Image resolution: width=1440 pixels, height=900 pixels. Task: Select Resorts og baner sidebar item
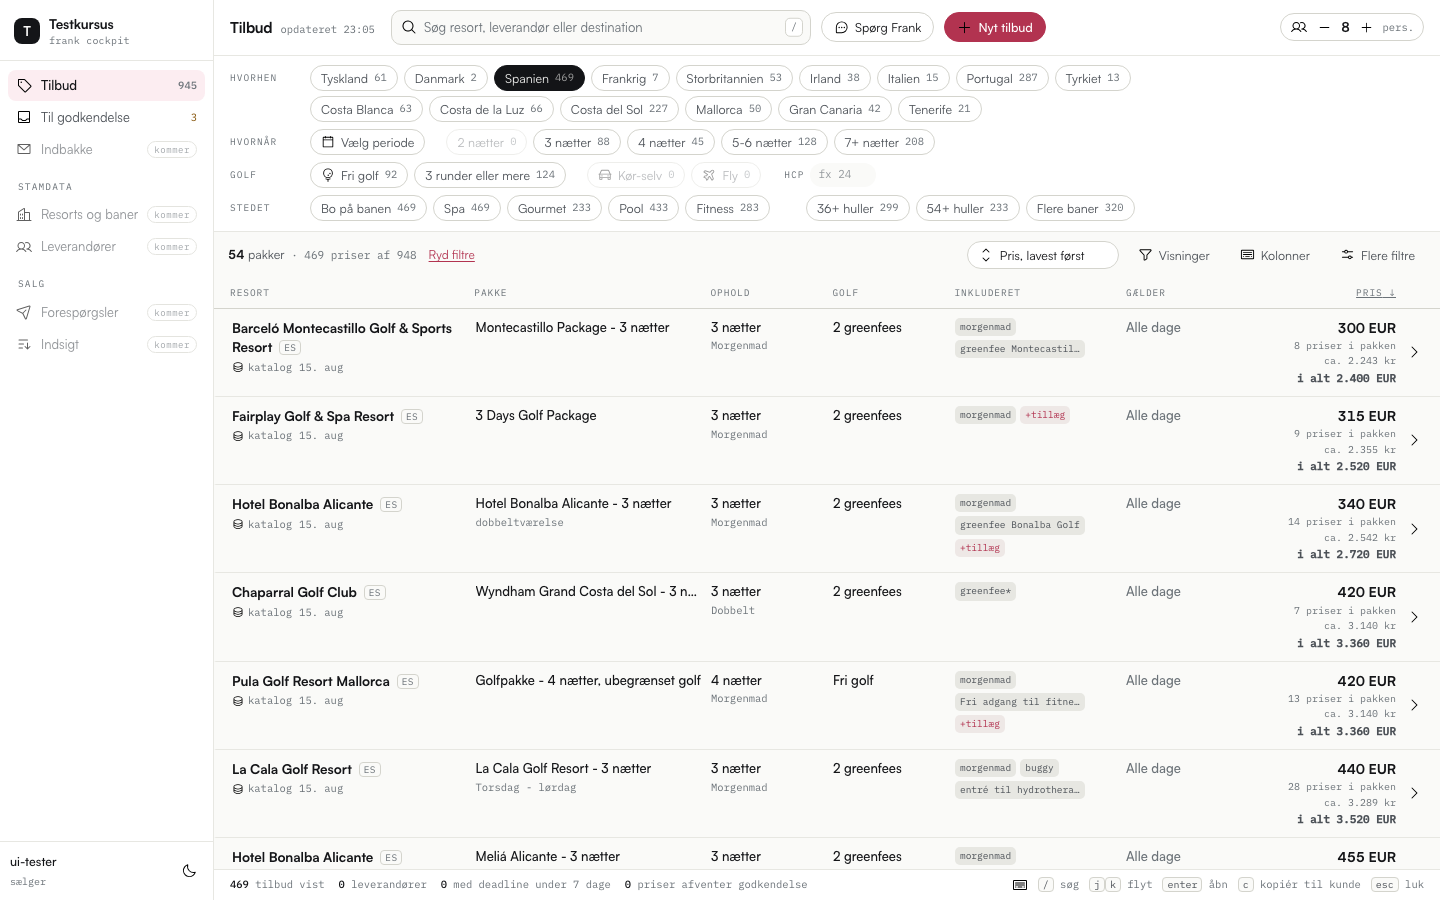click(x=106, y=215)
